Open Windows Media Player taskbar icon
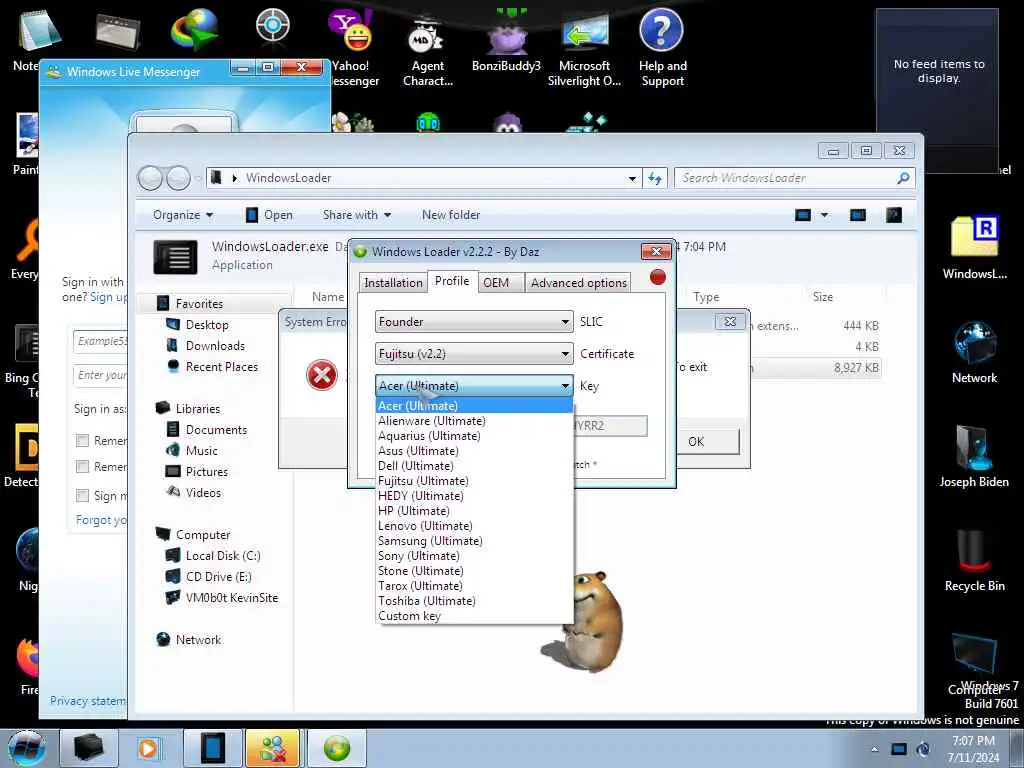The height and width of the screenshot is (768, 1024). (148, 748)
